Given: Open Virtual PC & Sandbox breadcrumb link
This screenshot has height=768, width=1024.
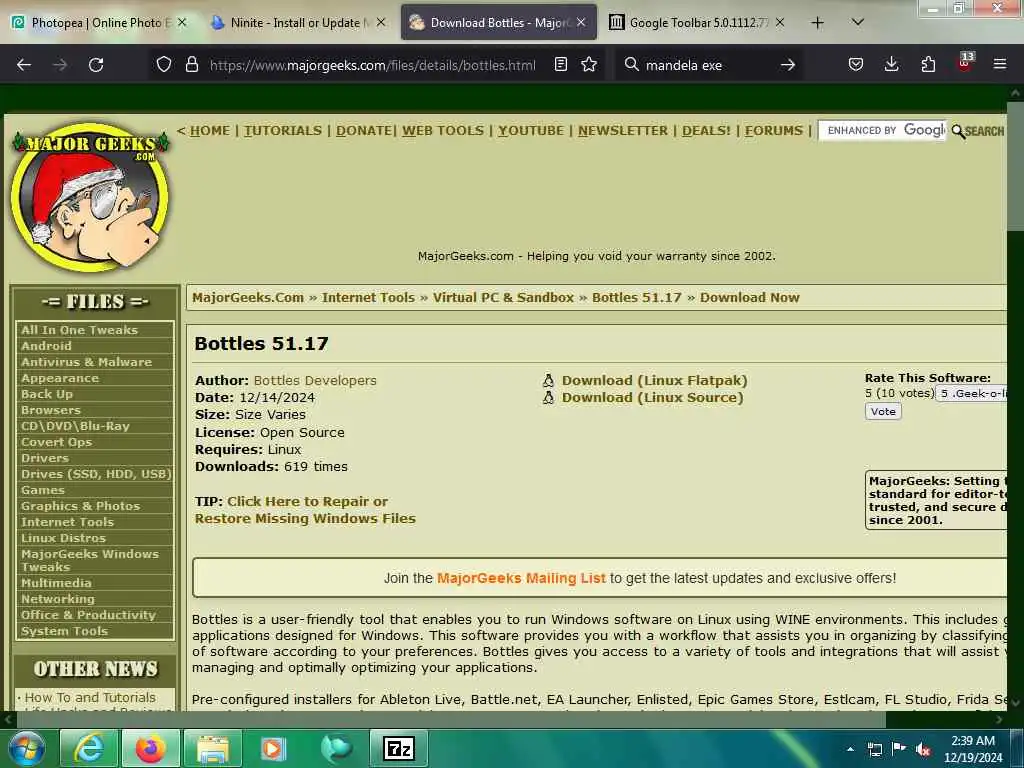Looking at the screenshot, I should (x=503, y=297).
